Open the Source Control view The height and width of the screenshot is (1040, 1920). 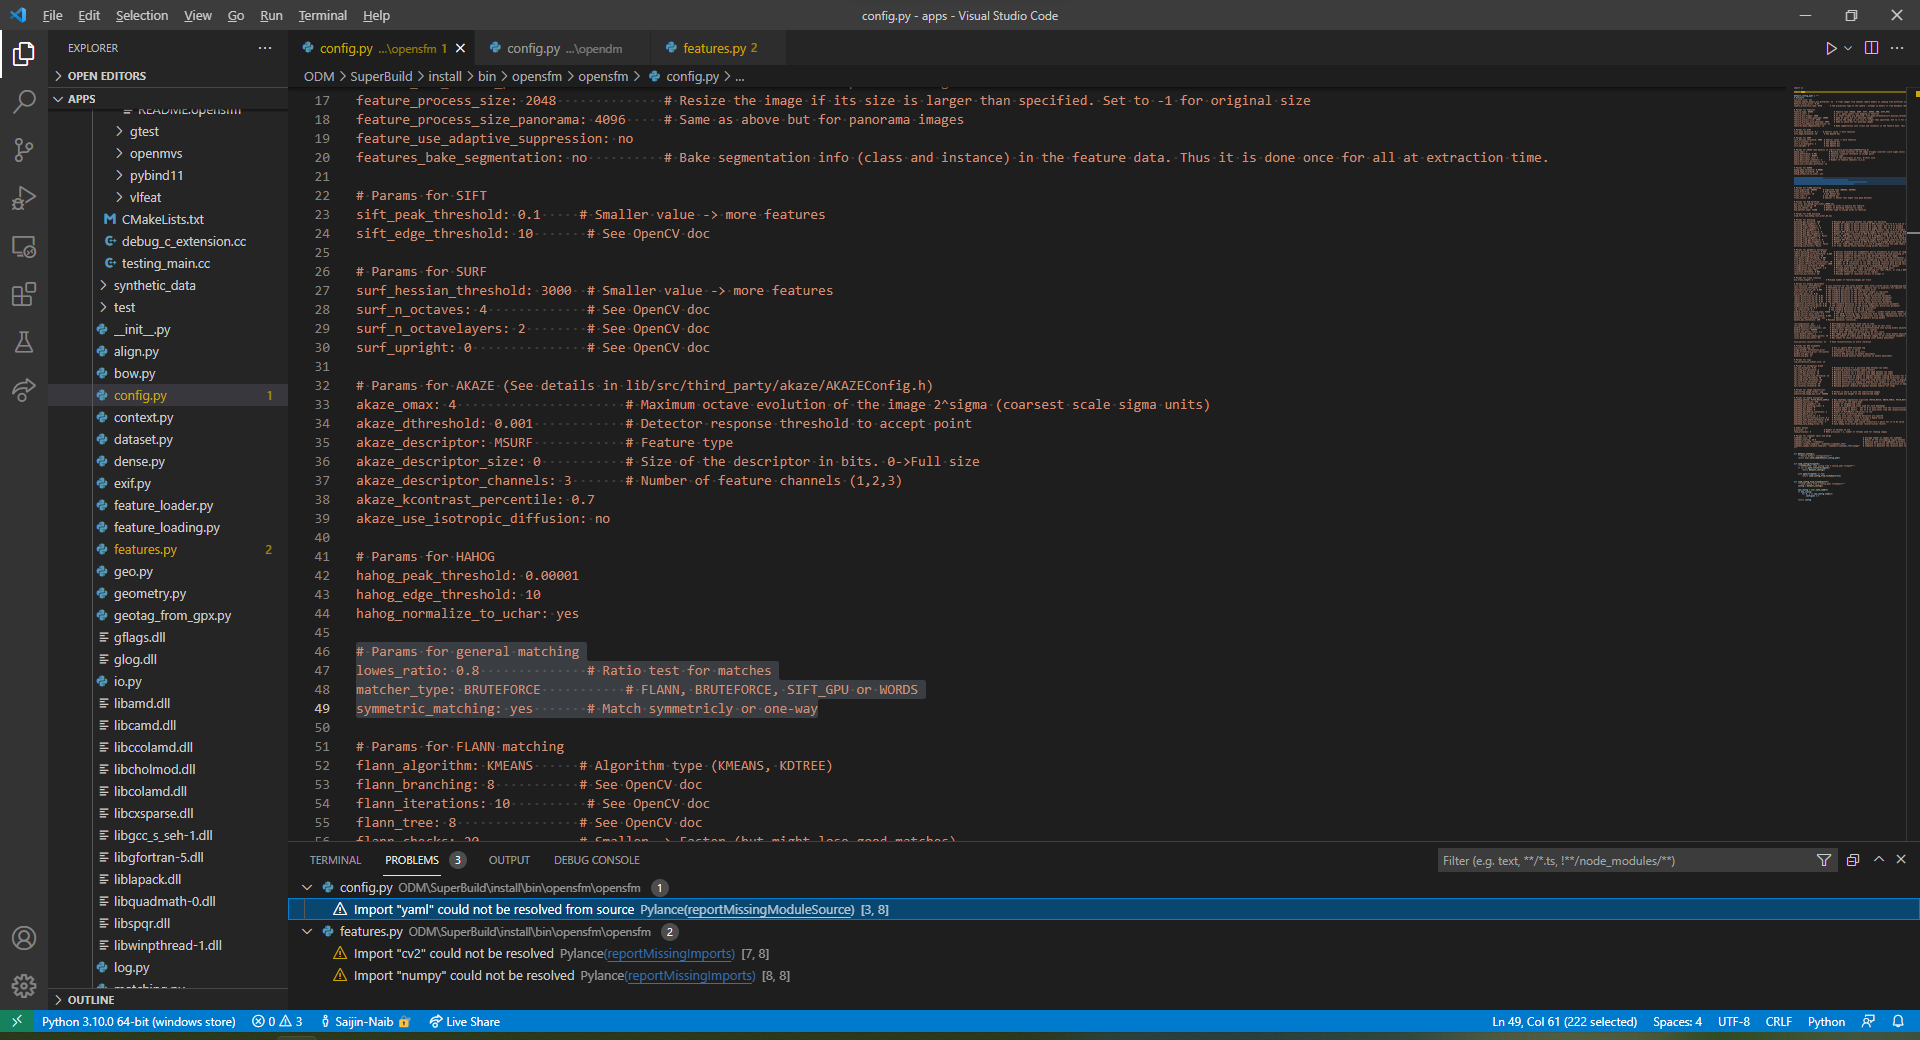[x=24, y=150]
